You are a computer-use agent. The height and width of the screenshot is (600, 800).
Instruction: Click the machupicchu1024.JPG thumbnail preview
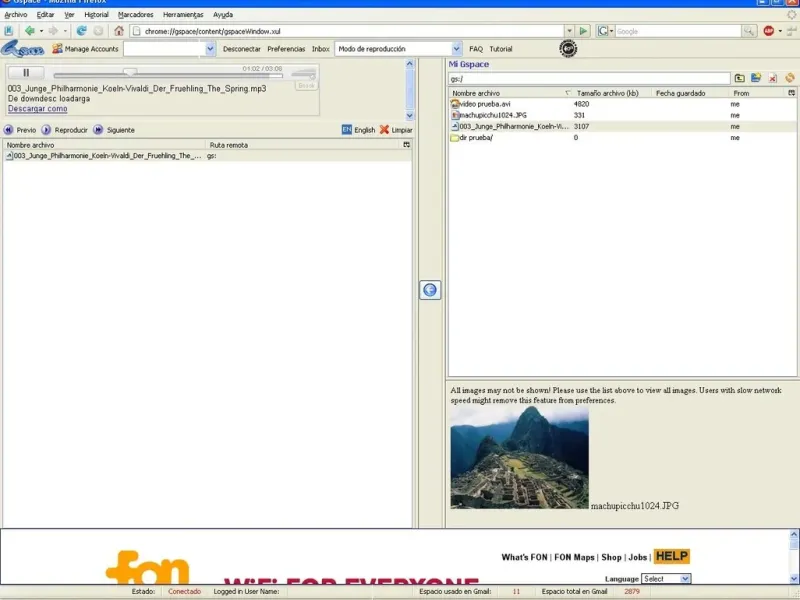[x=519, y=458]
